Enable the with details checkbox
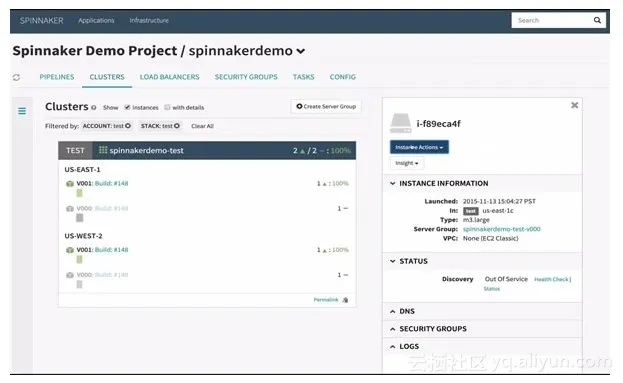This screenshot has width=623, height=383. pyautogui.click(x=167, y=107)
